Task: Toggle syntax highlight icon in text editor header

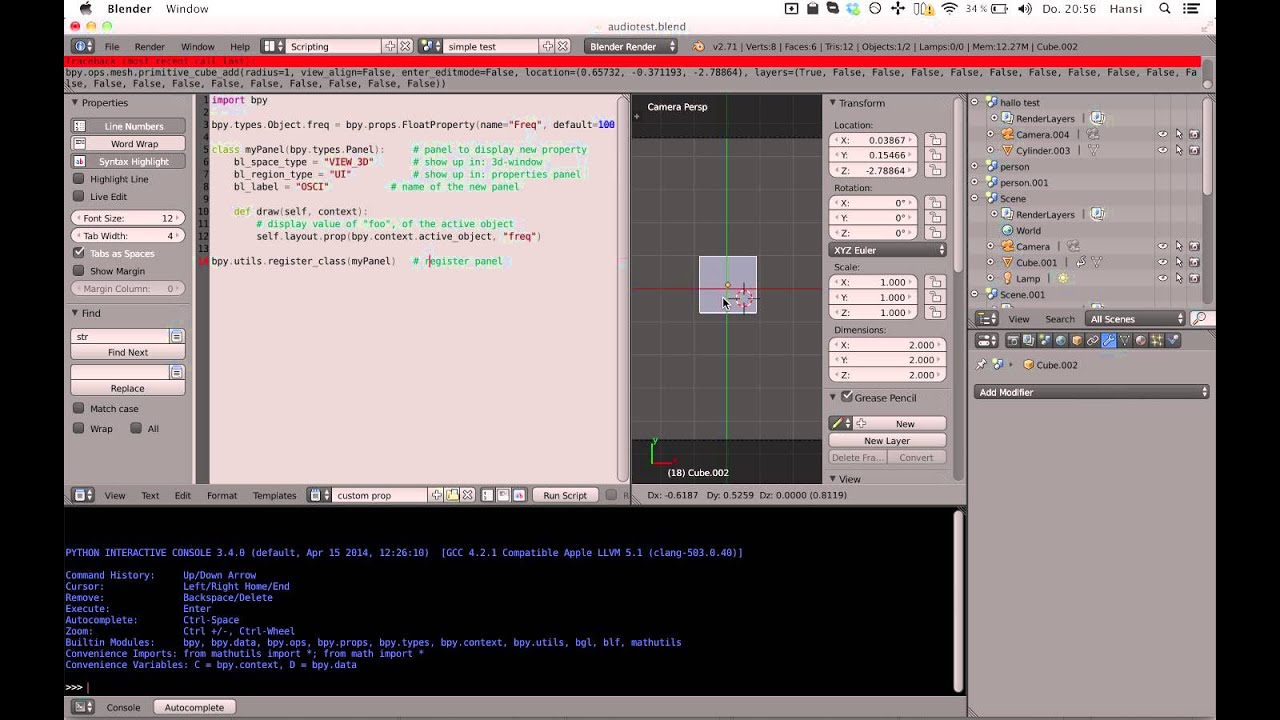Action: (x=520, y=495)
